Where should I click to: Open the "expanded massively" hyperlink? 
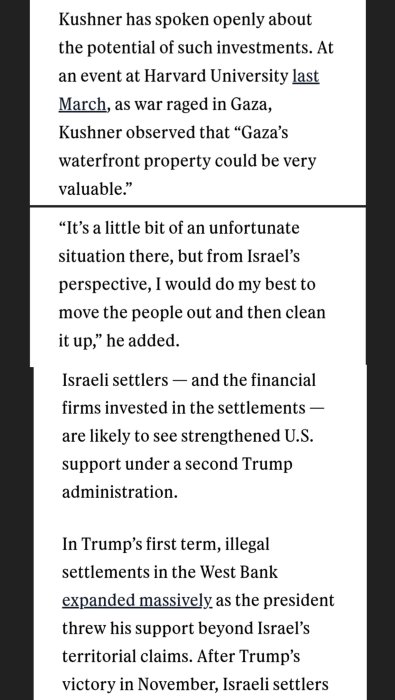[x=137, y=600]
